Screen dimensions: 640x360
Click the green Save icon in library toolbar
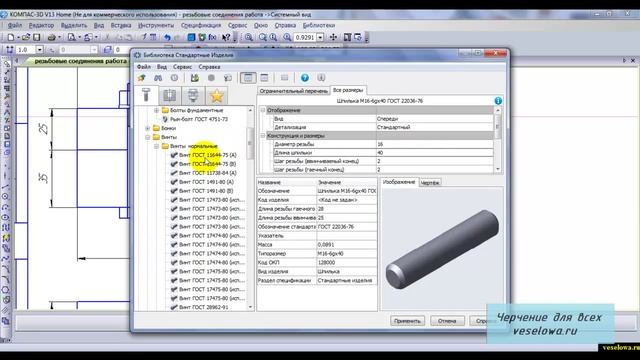195,78
